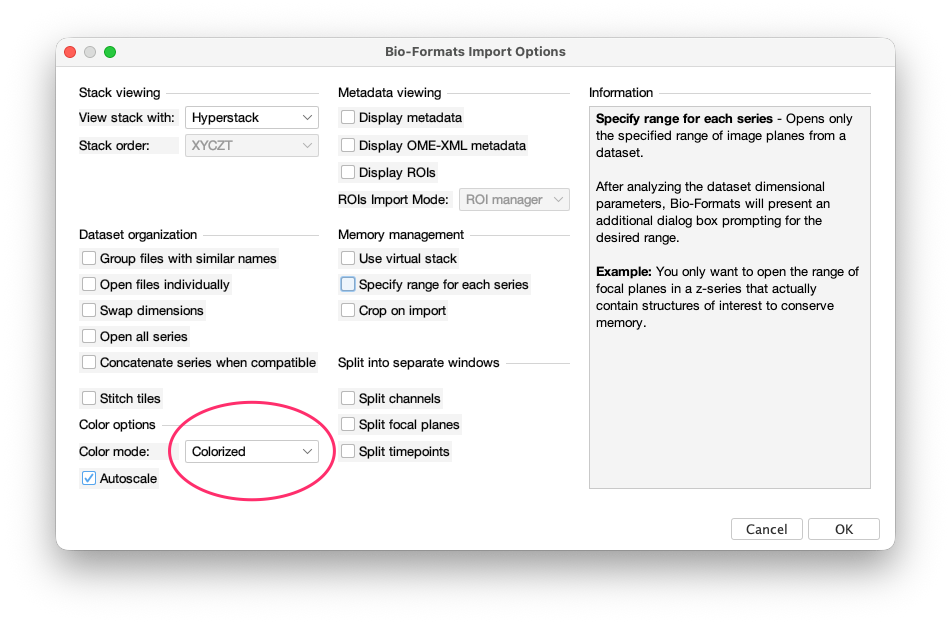This screenshot has width=951, height=624.
Task: Enable Open all series
Action: tap(89, 337)
